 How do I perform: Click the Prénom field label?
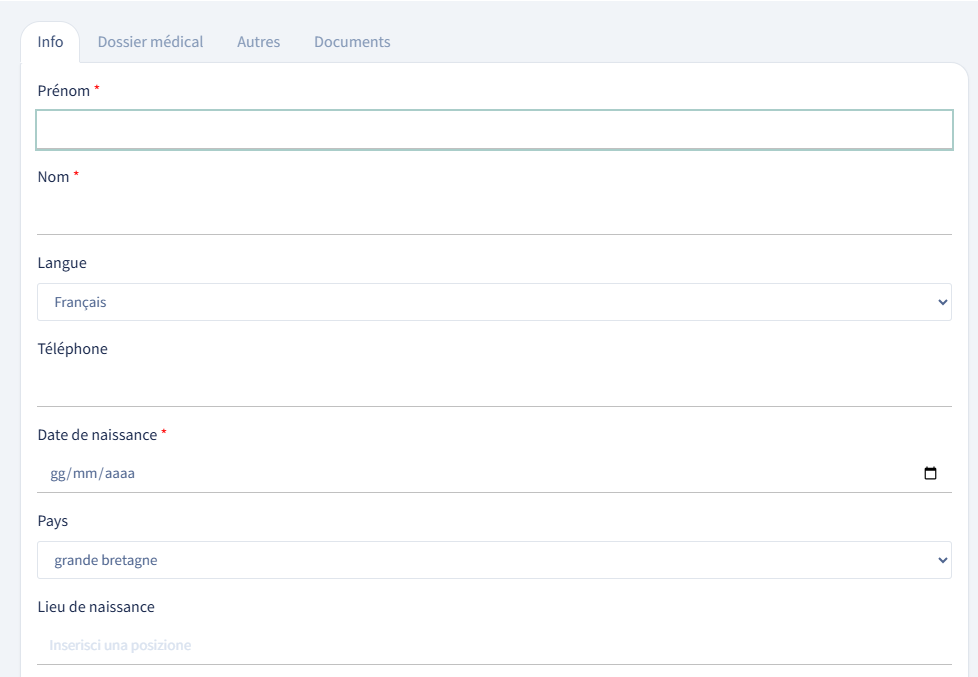click(x=64, y=91)
